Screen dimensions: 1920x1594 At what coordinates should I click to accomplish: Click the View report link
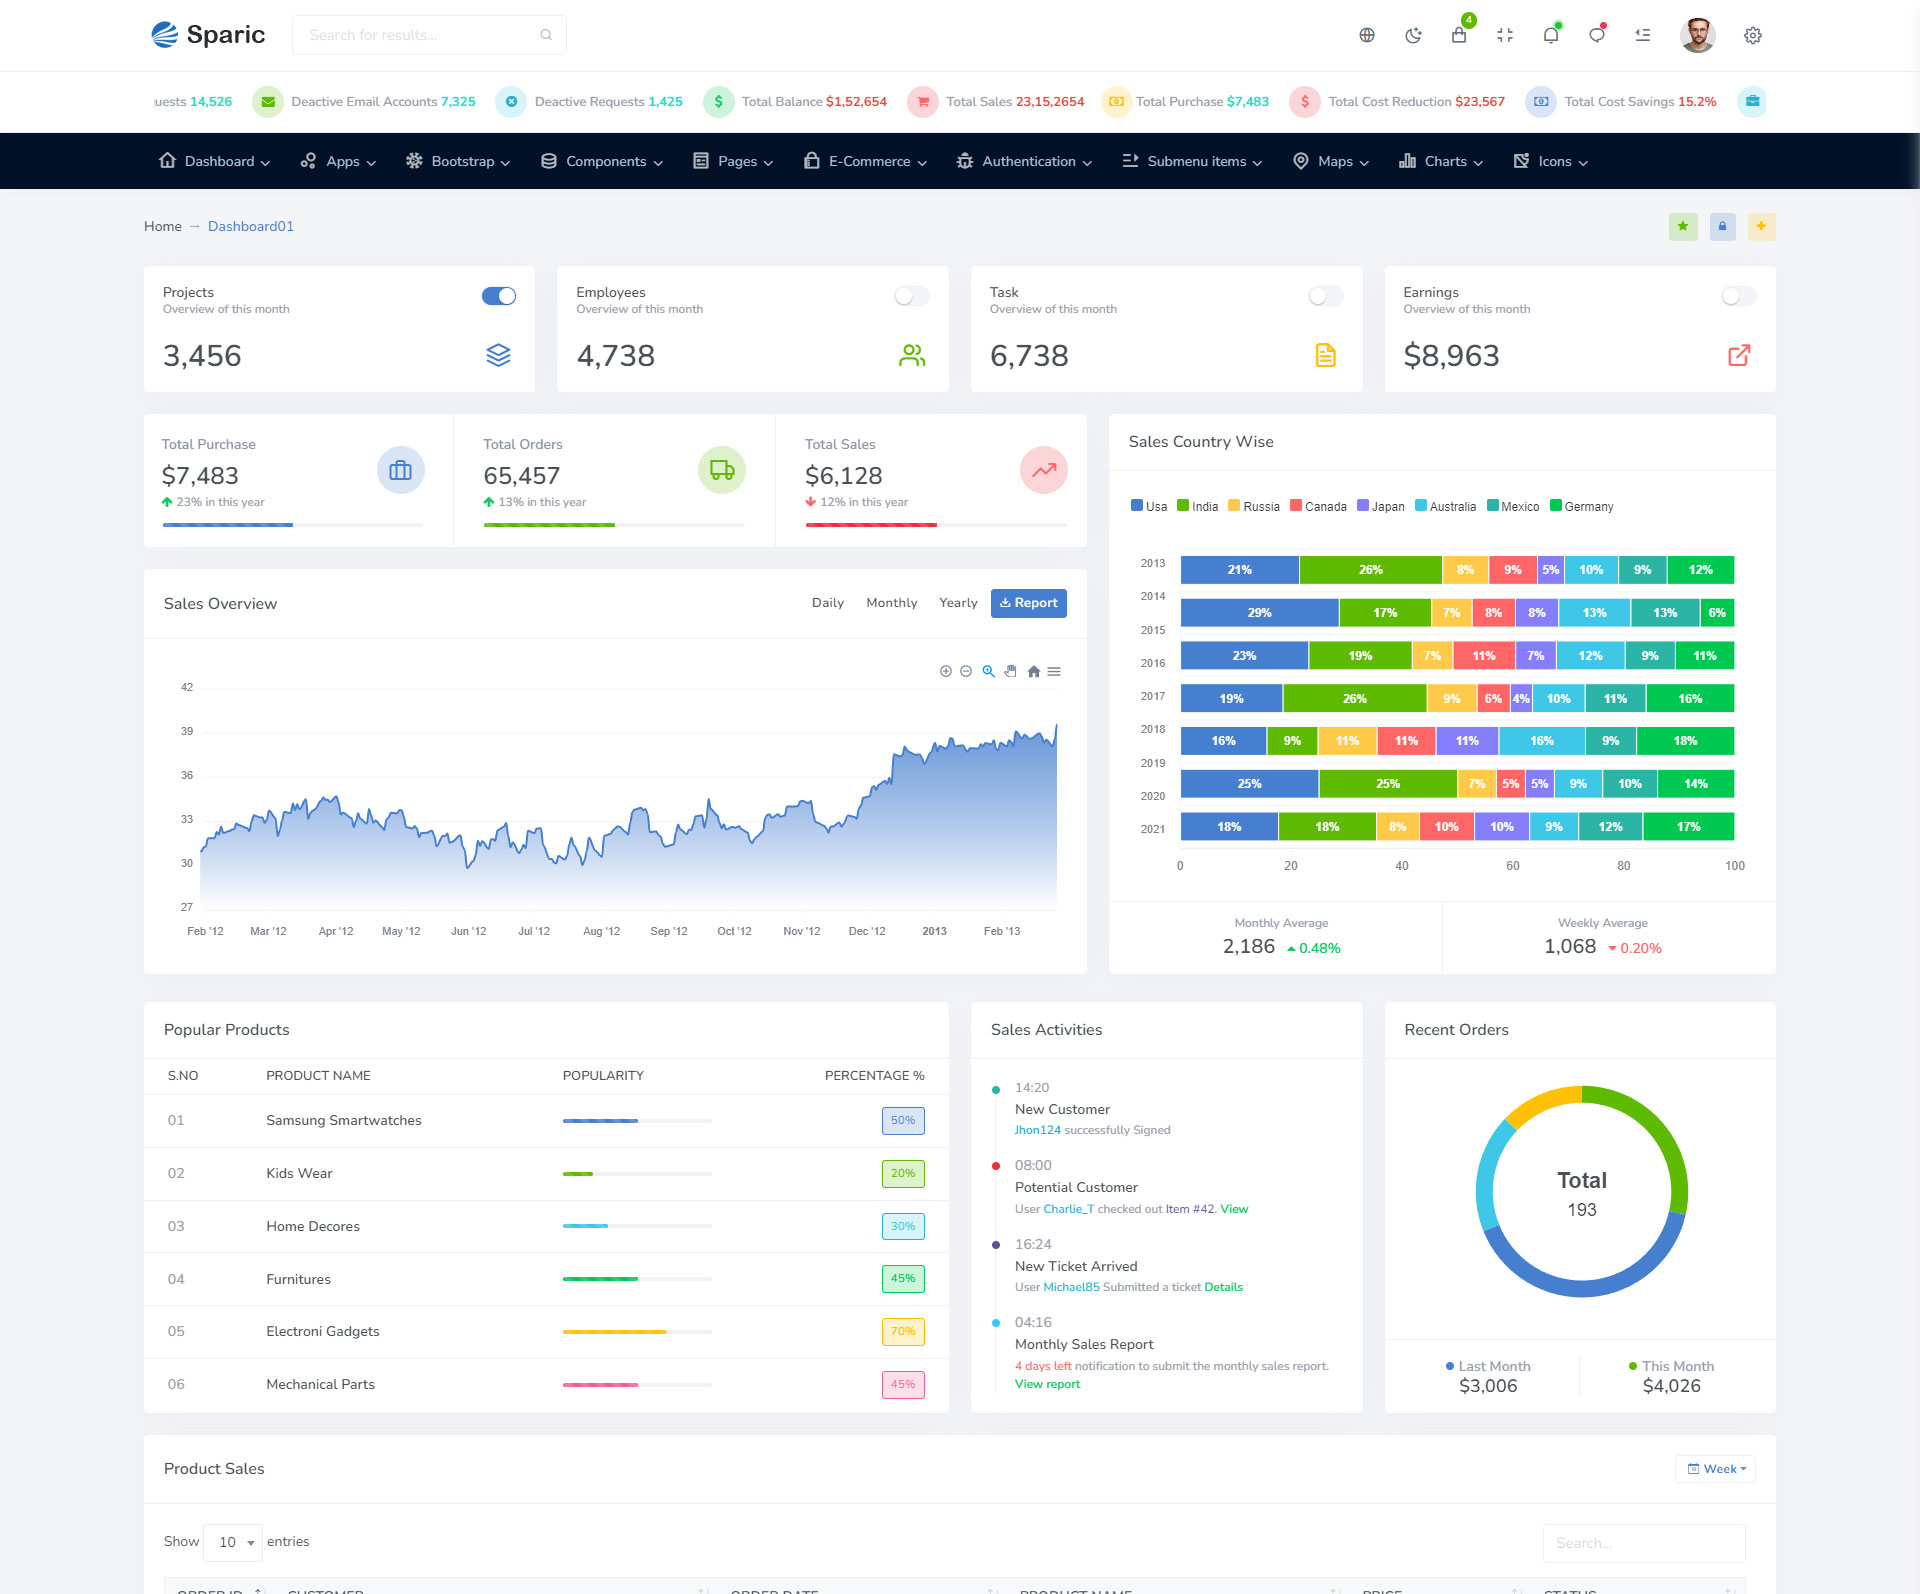(x=1047, y=1384)
